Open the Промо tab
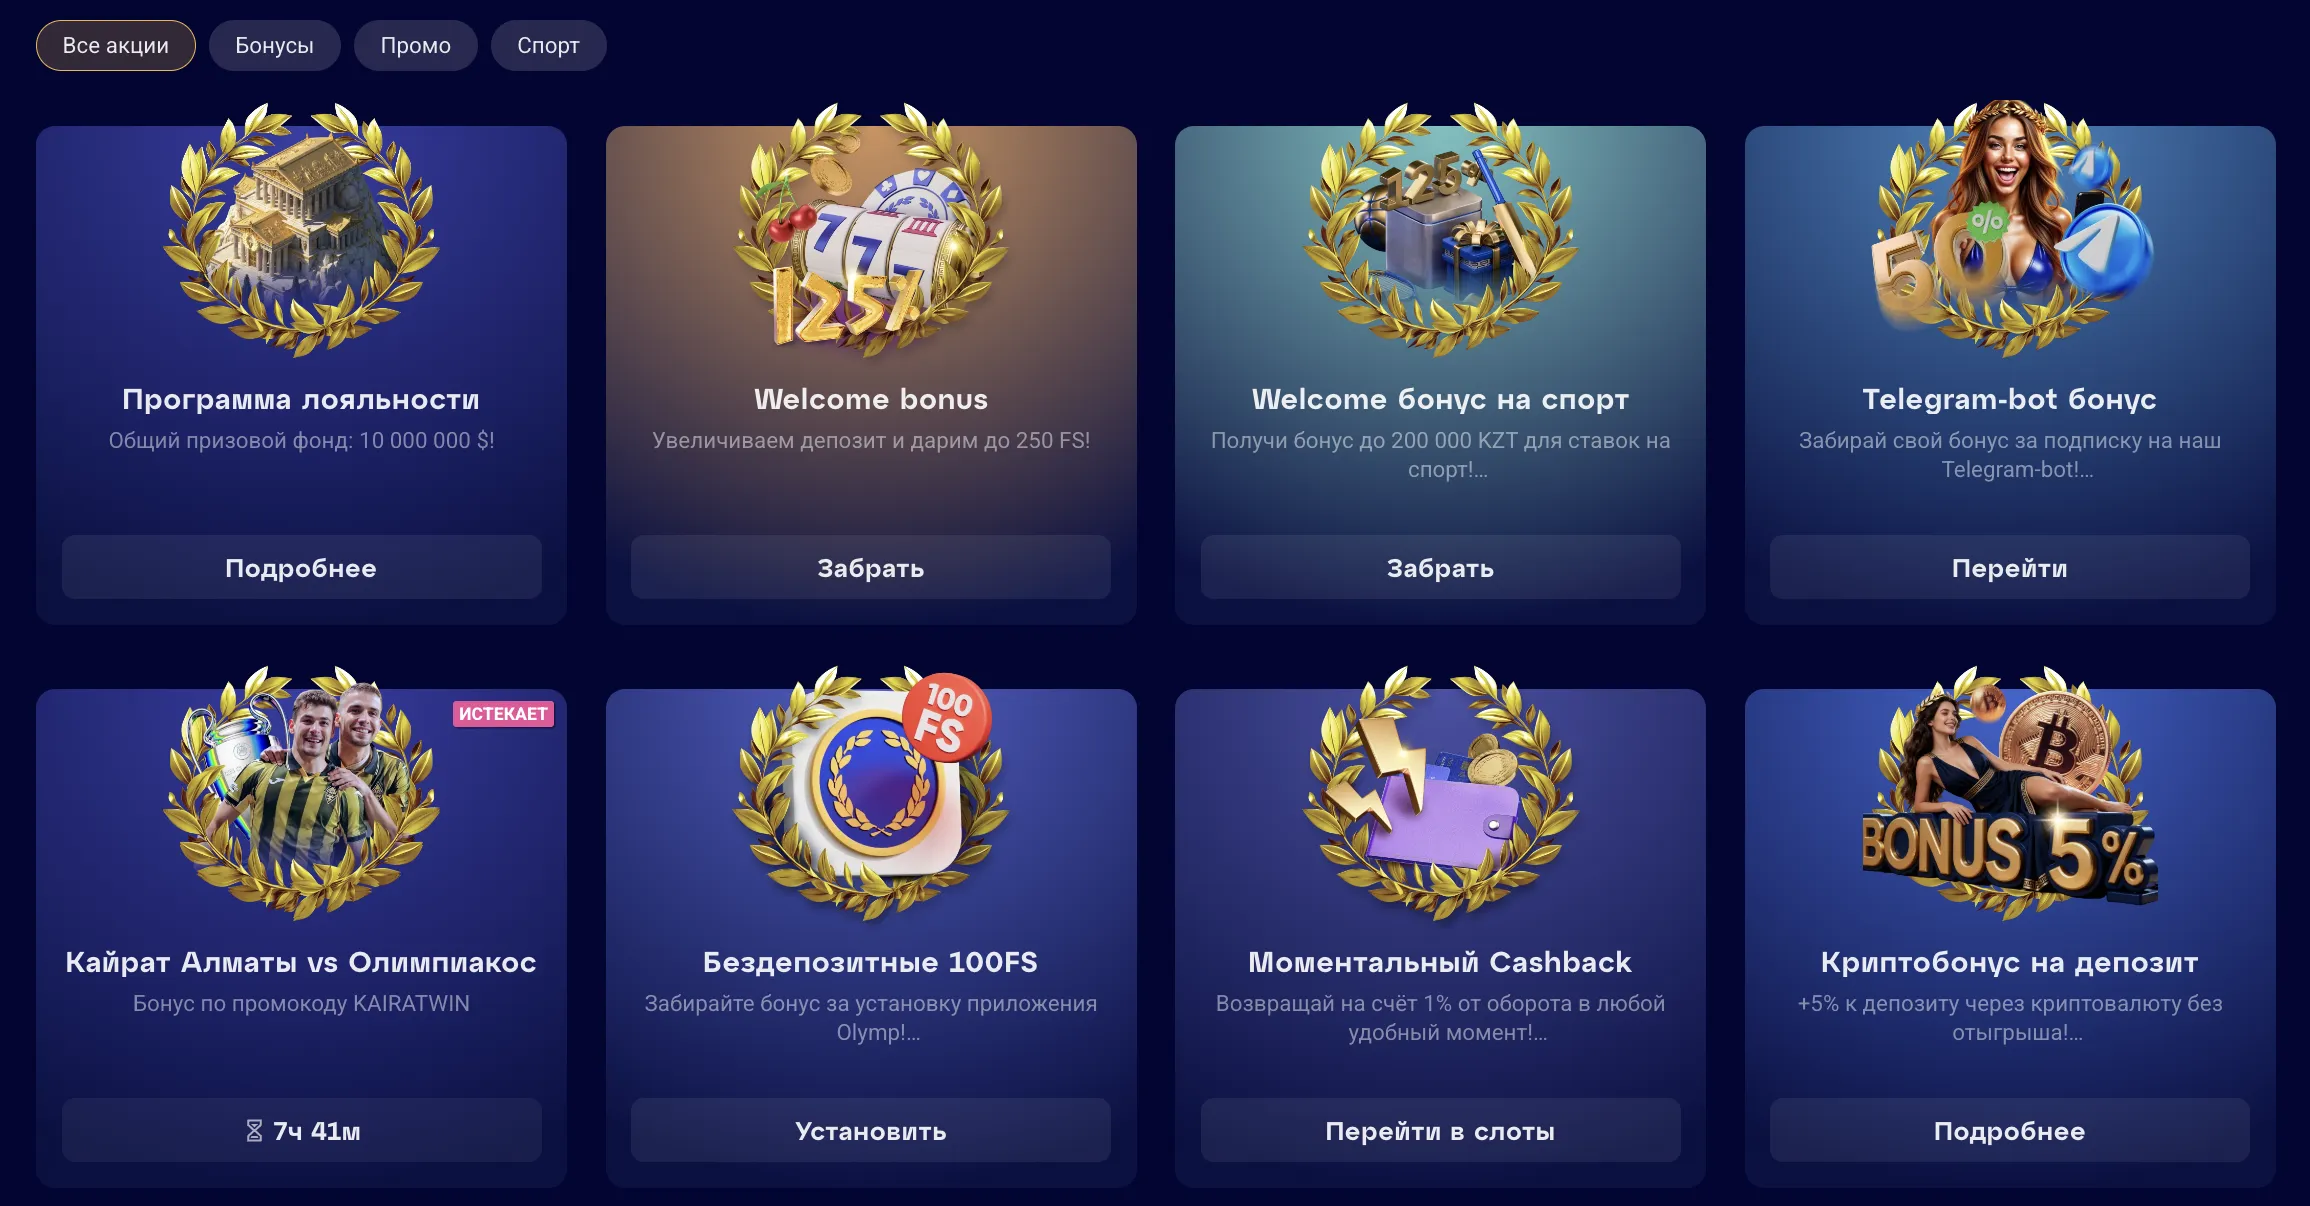This screenshot has height=1206, width=2310. click(416, 46)
